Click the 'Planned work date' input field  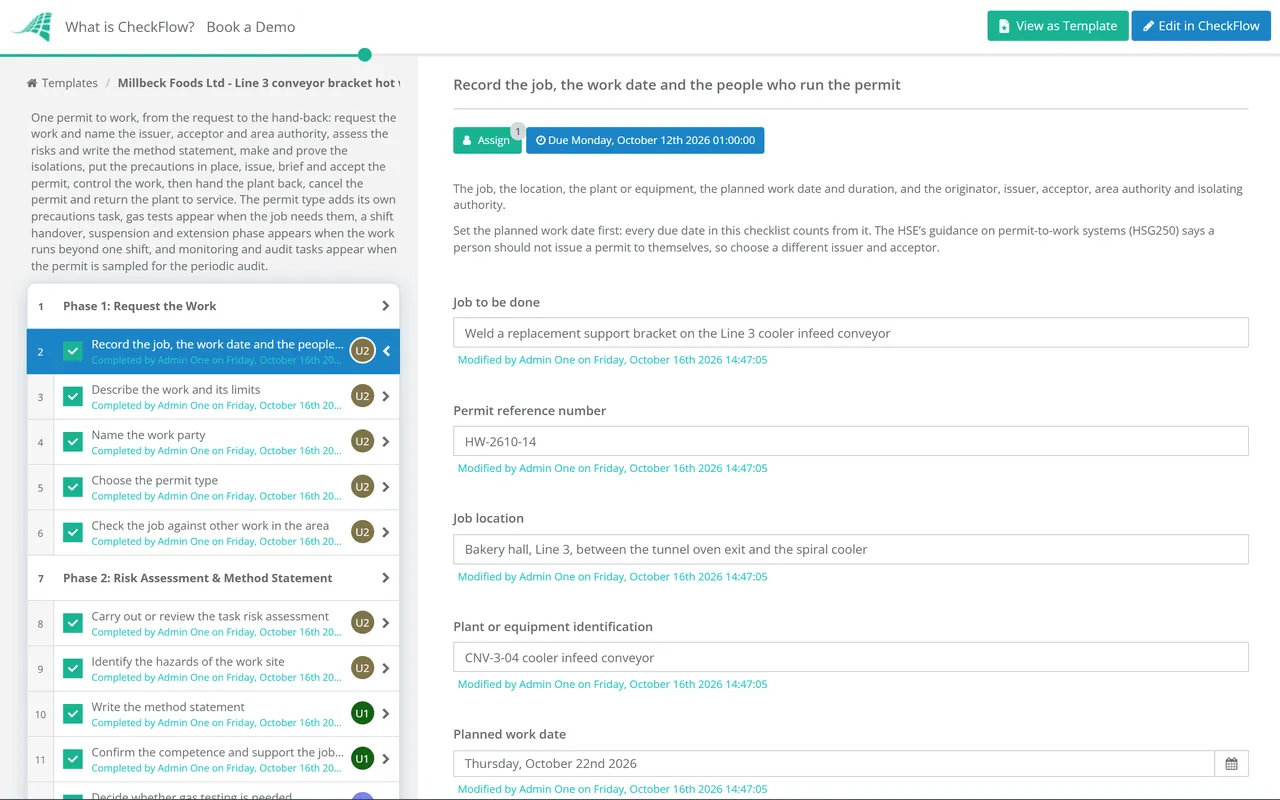pos(834,764)
